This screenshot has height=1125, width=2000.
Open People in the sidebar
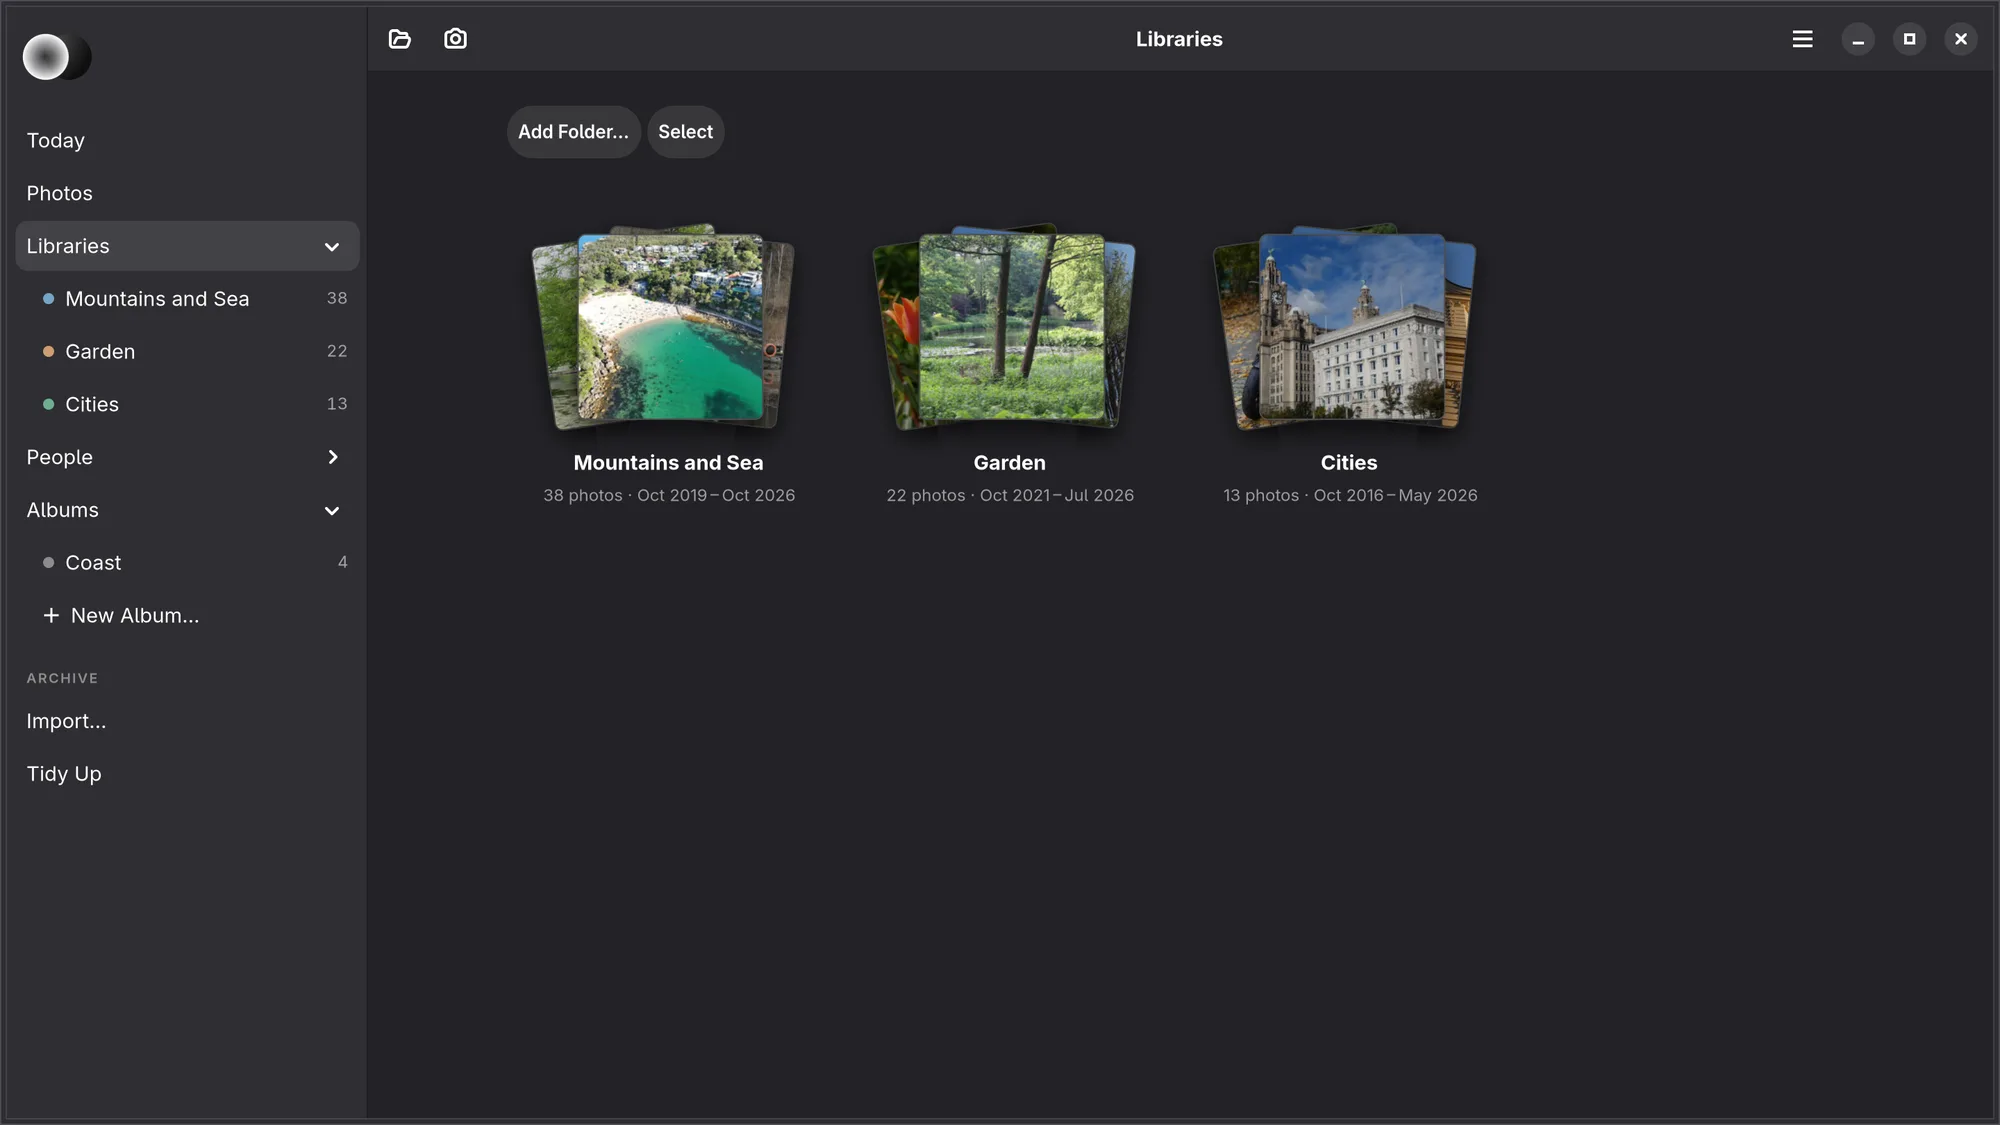187,457
